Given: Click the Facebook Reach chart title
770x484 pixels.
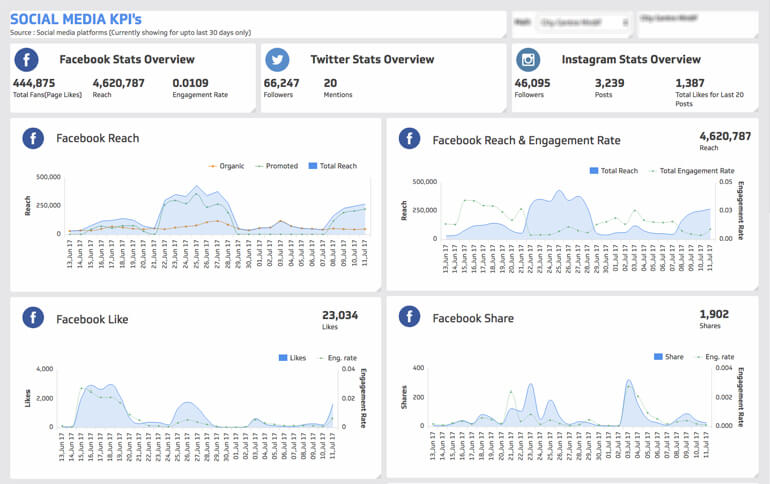Looking at the screenshot, I should (98, 138).
